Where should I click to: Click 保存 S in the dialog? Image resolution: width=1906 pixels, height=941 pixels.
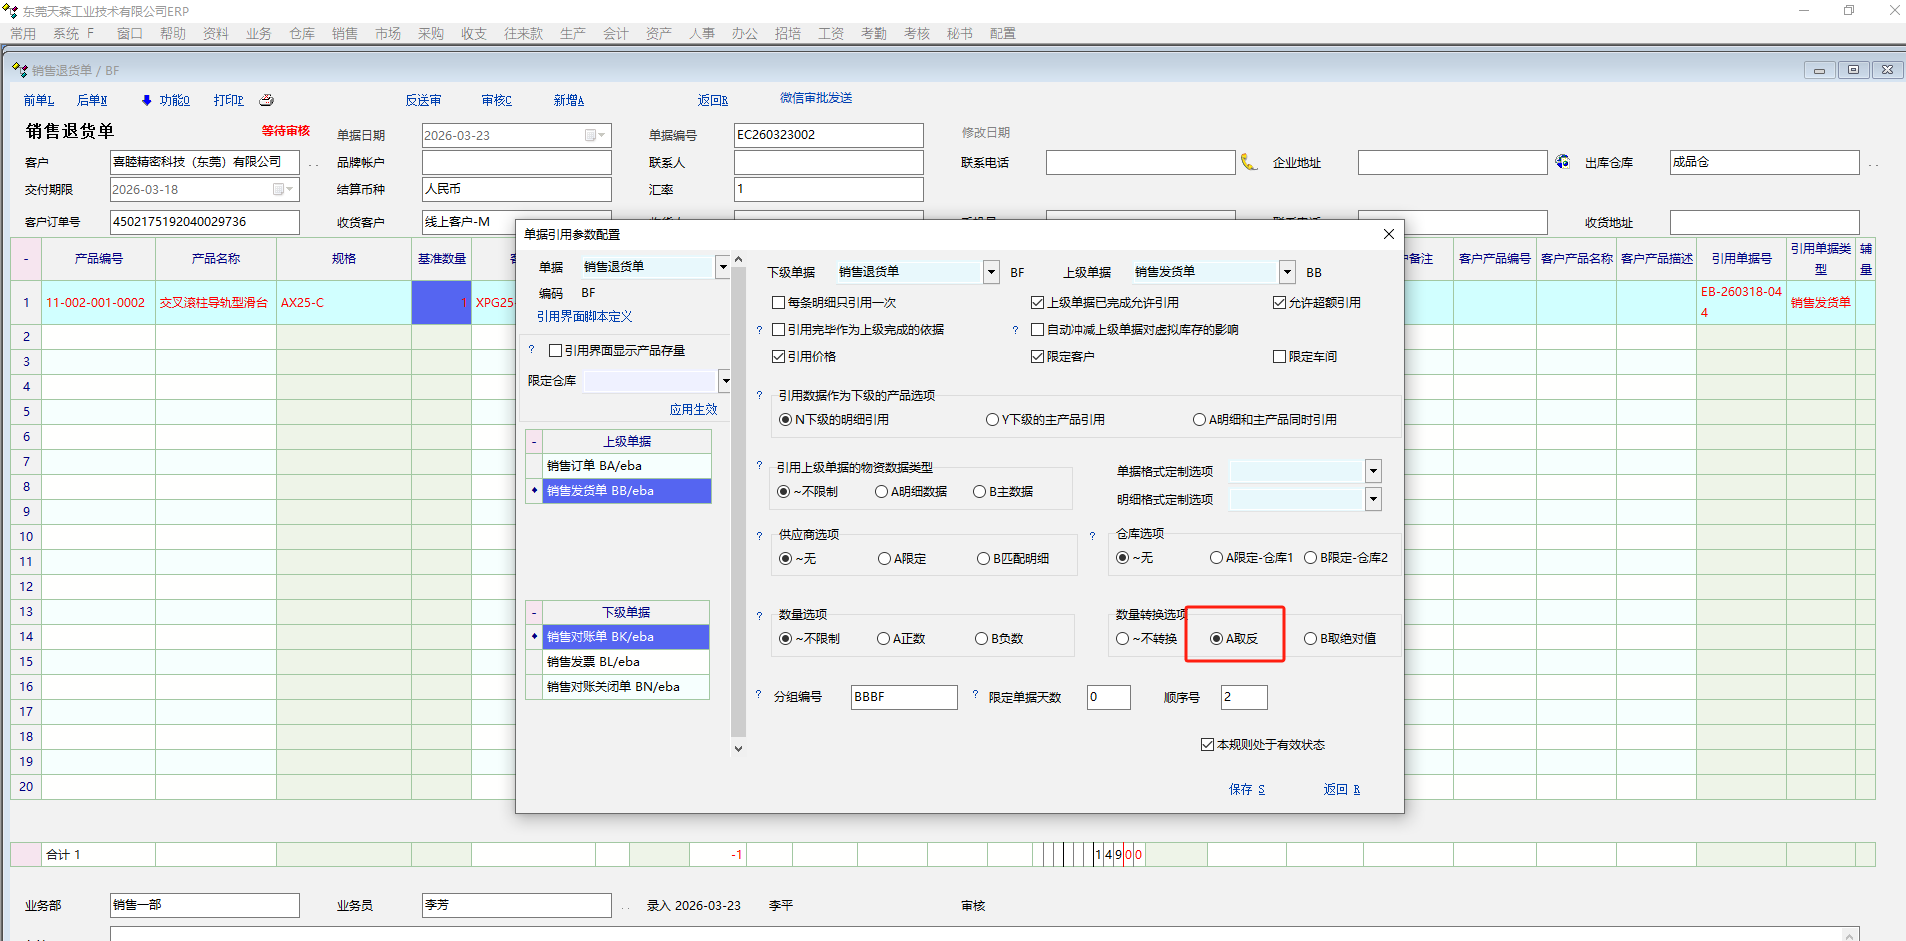pos(1246,790)
